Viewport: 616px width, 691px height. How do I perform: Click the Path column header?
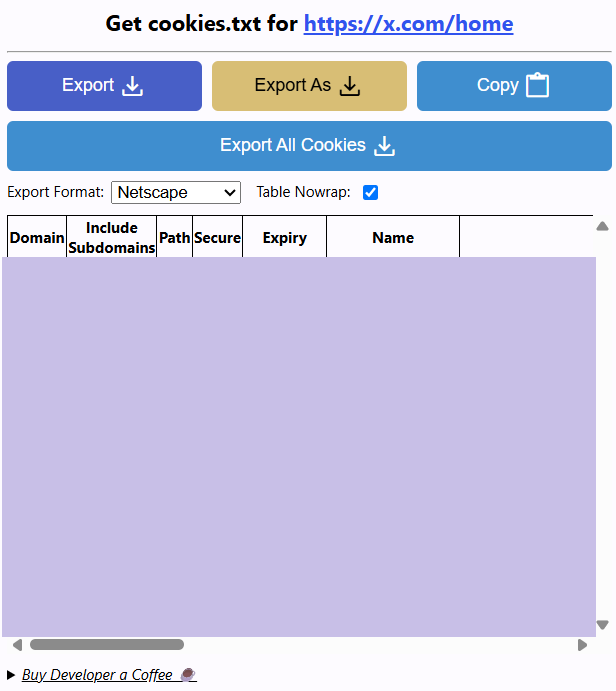[174, 238]
